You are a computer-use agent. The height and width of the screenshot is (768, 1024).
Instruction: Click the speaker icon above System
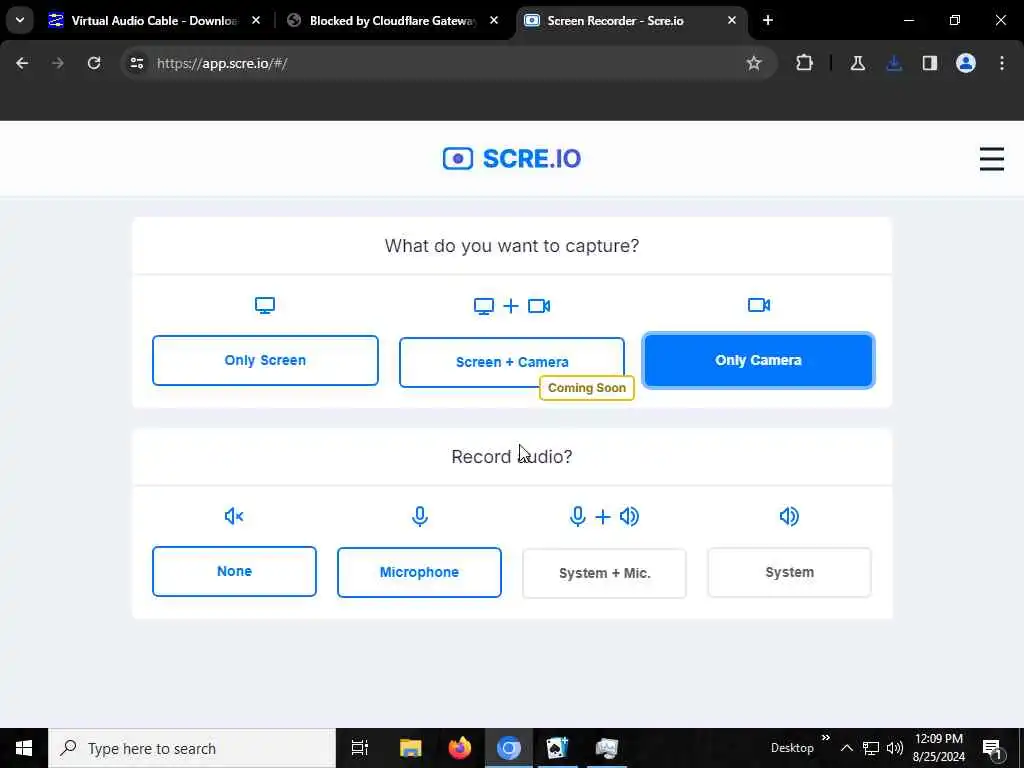coord(789,517)
